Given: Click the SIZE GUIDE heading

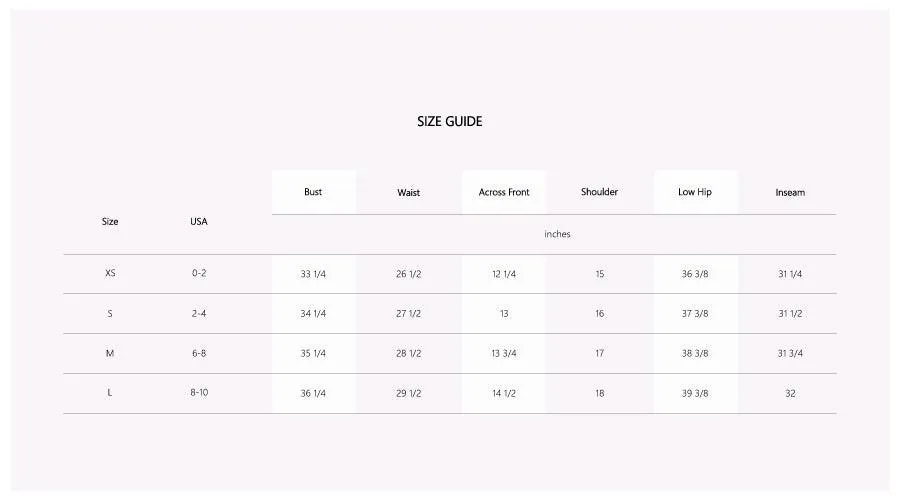Looking at the screenshot, I should 449,121.
